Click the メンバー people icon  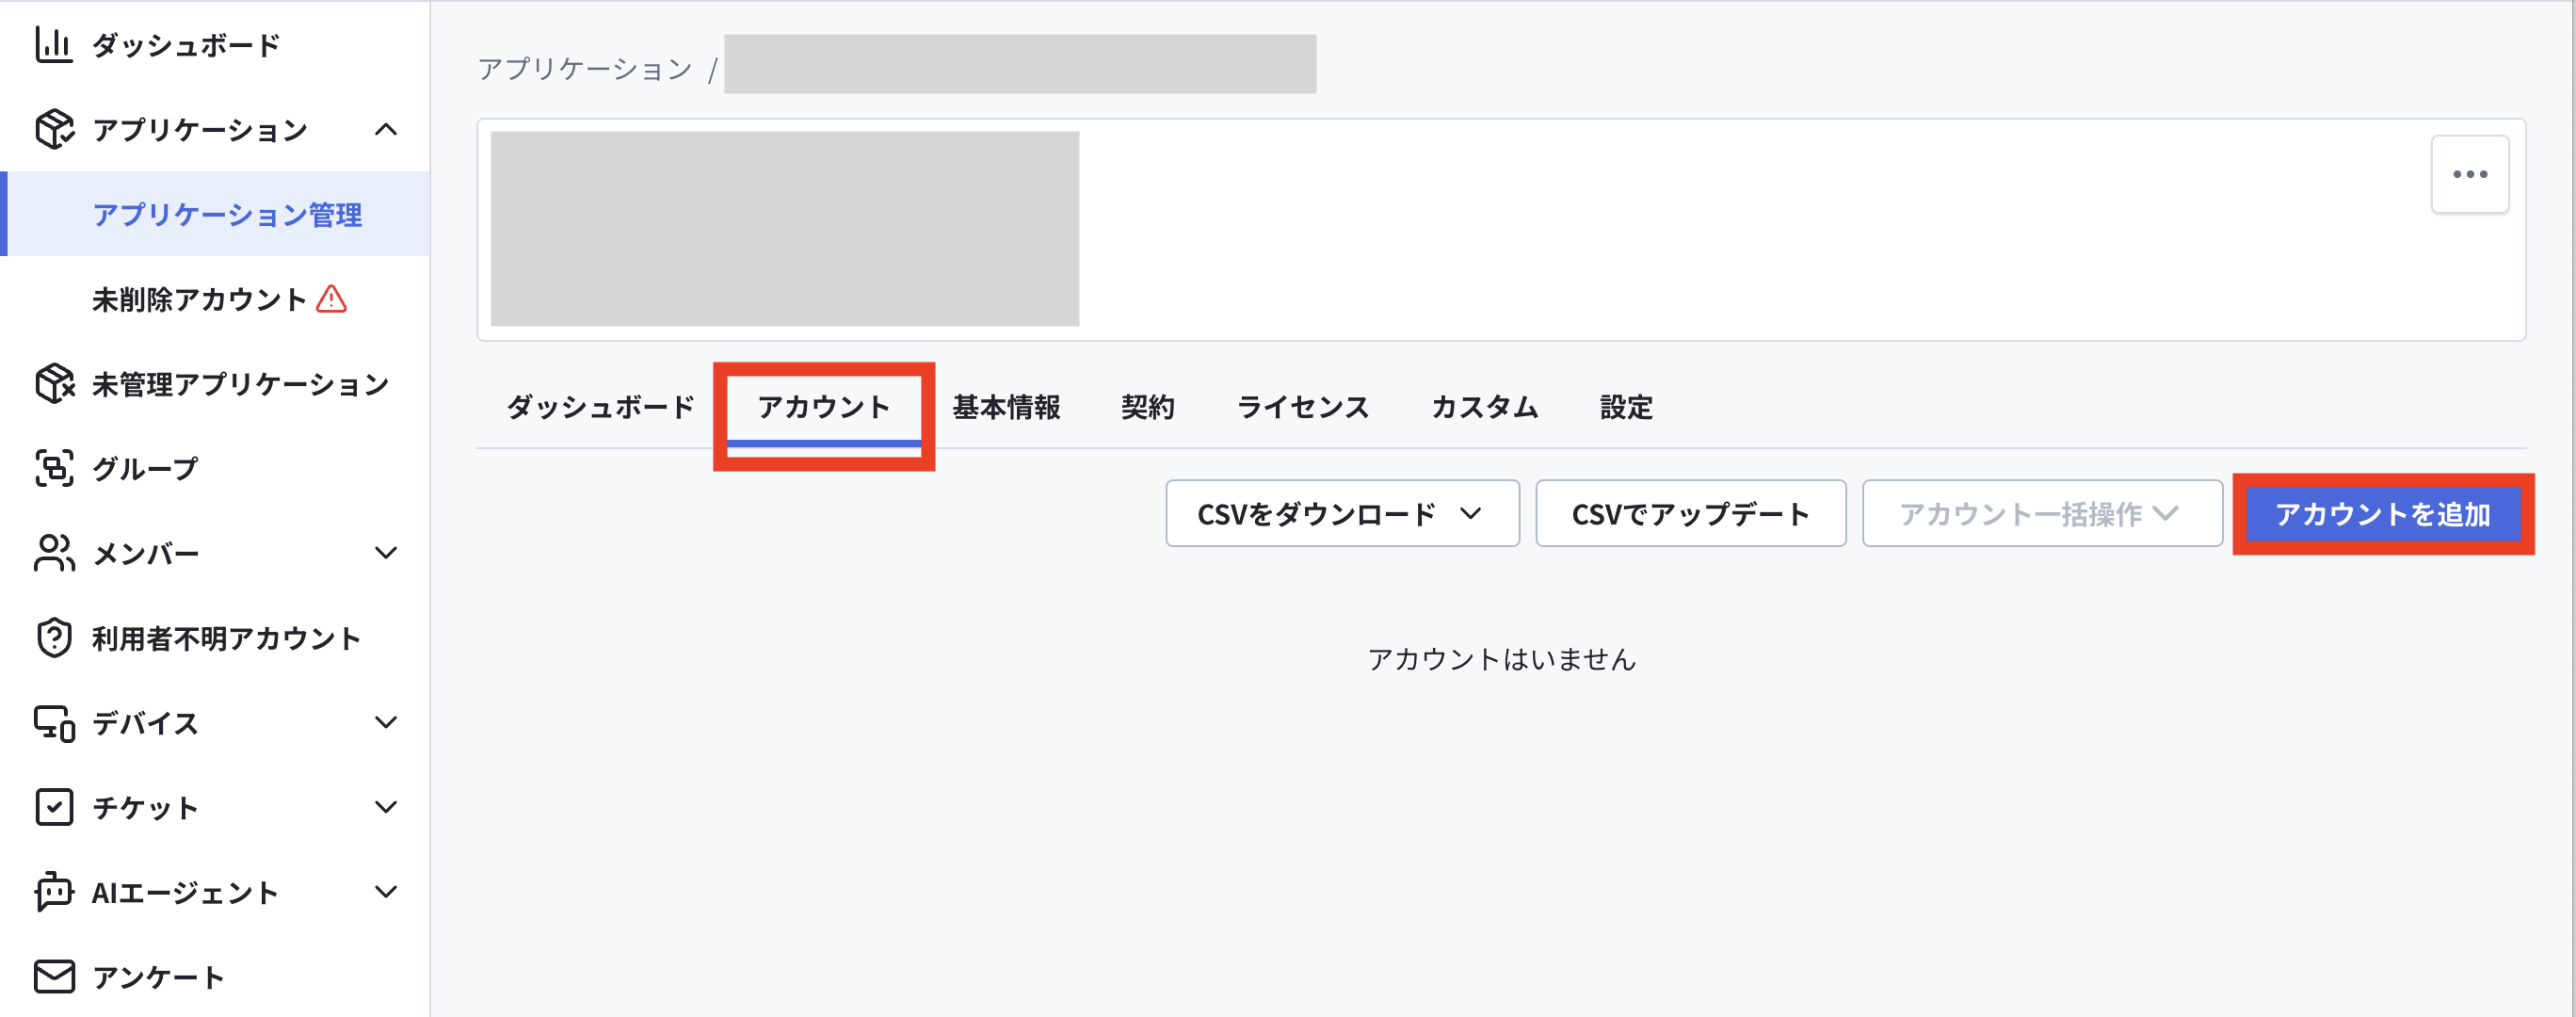click(x=54, y=553)
